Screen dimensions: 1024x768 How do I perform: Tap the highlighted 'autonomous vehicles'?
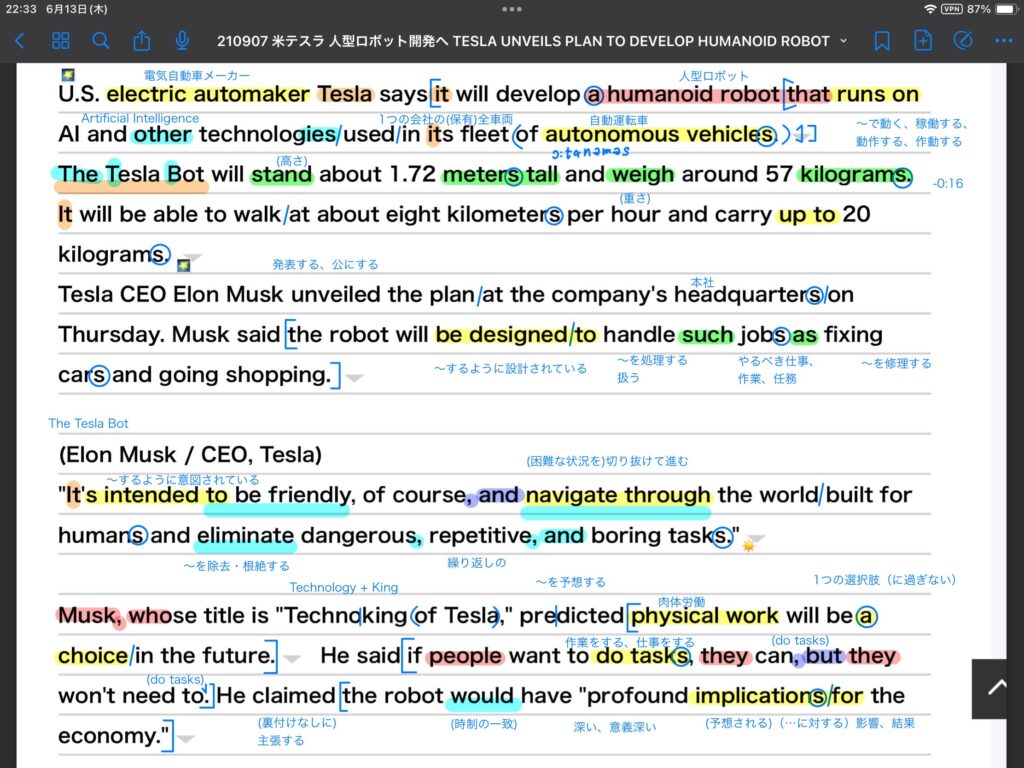coord(660,135)
